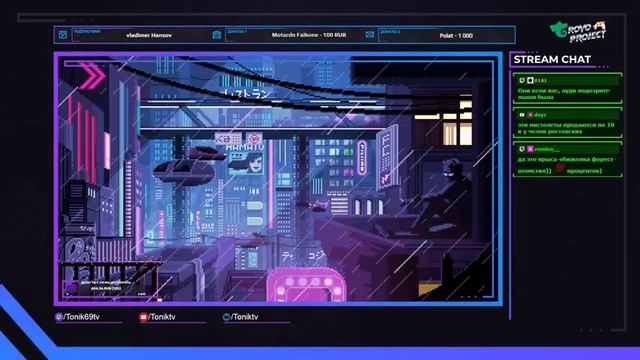Image resolution: width=640 pixels, height=360 pixels.
Task: Click the blue social icon beside last /Toniktv
Action: [x=226, y=317]
